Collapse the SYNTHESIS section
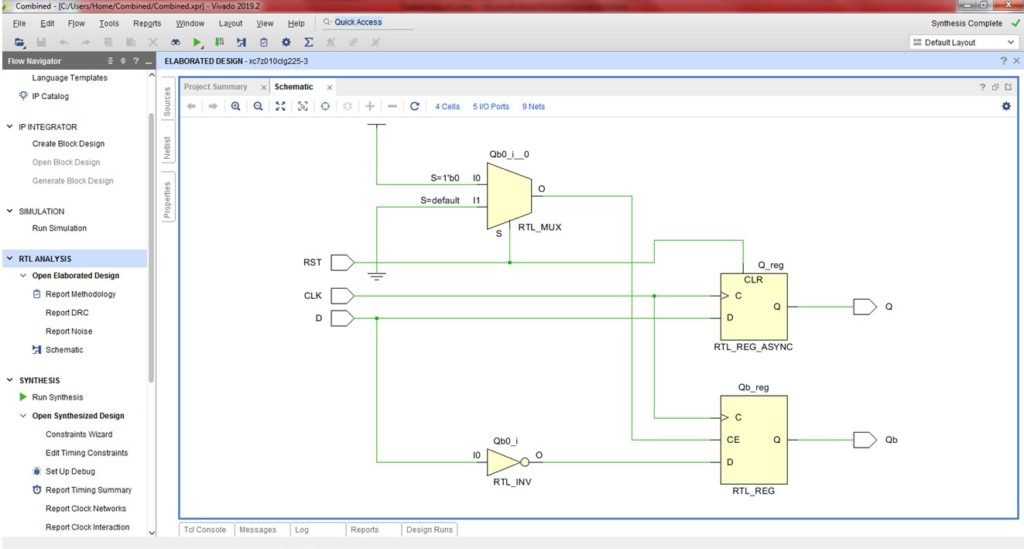 (10, 380)
